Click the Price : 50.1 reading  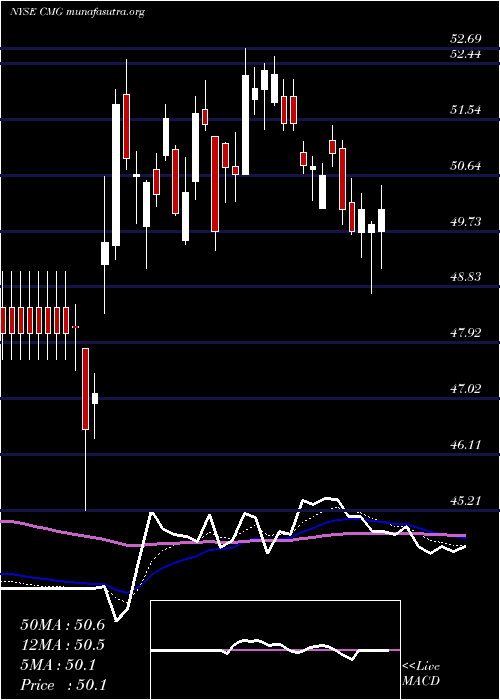[63, 685]
